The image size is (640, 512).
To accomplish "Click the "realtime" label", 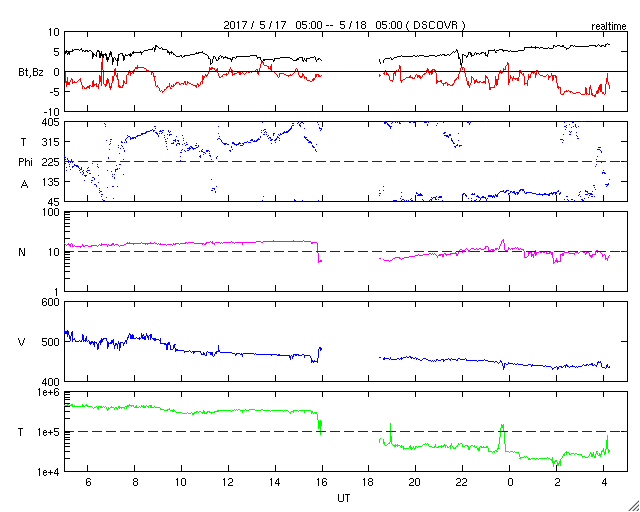I will (609, 27).
